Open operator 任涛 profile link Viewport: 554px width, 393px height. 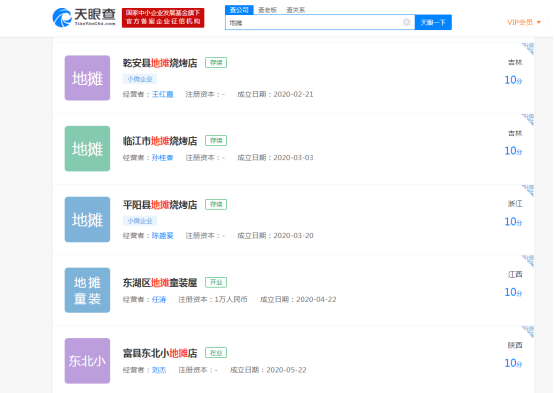tap(159, 299)
